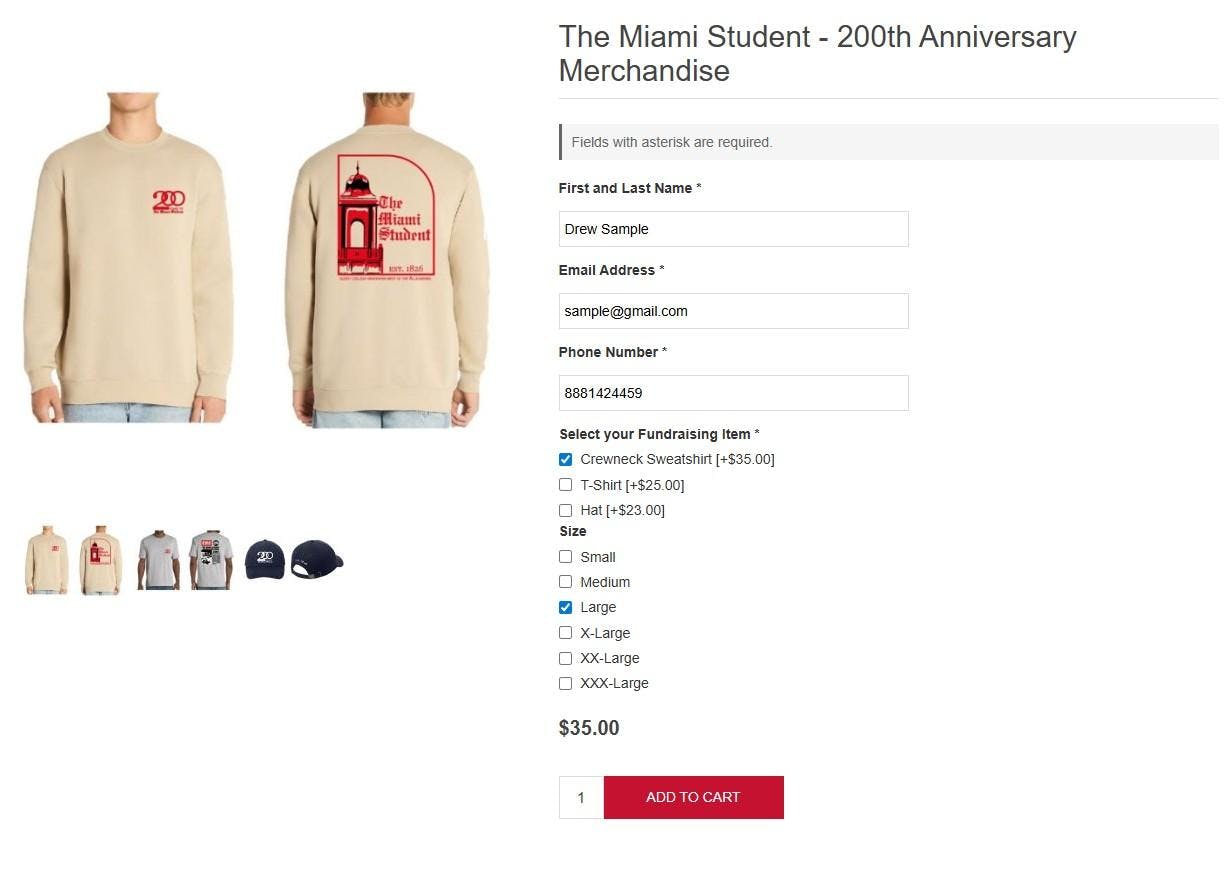The height and width of the screenshot is (880, 1228).
Task: Uncheck the Large size checkbox
Action: pyautogui.click(x=566, y=608)
